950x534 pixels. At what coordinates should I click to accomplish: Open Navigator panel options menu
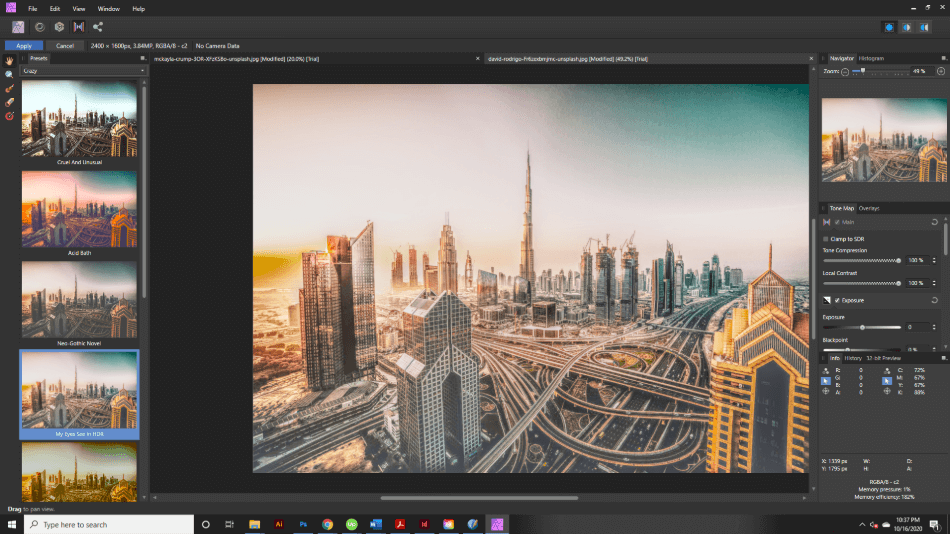944,58
